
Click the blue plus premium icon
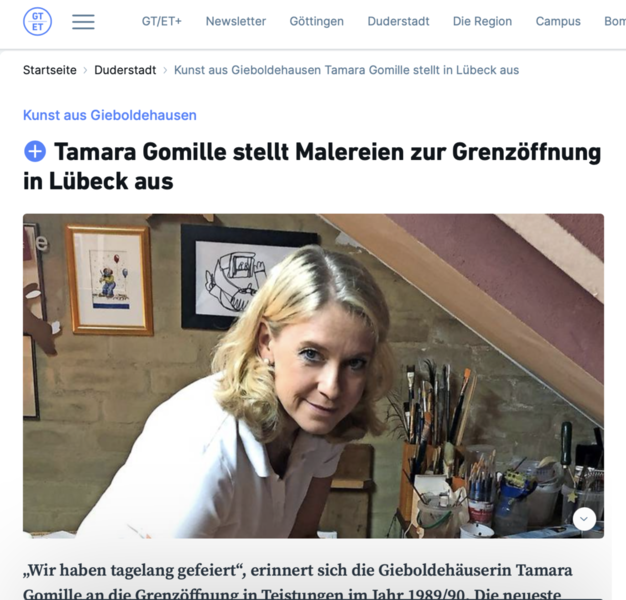35,152
